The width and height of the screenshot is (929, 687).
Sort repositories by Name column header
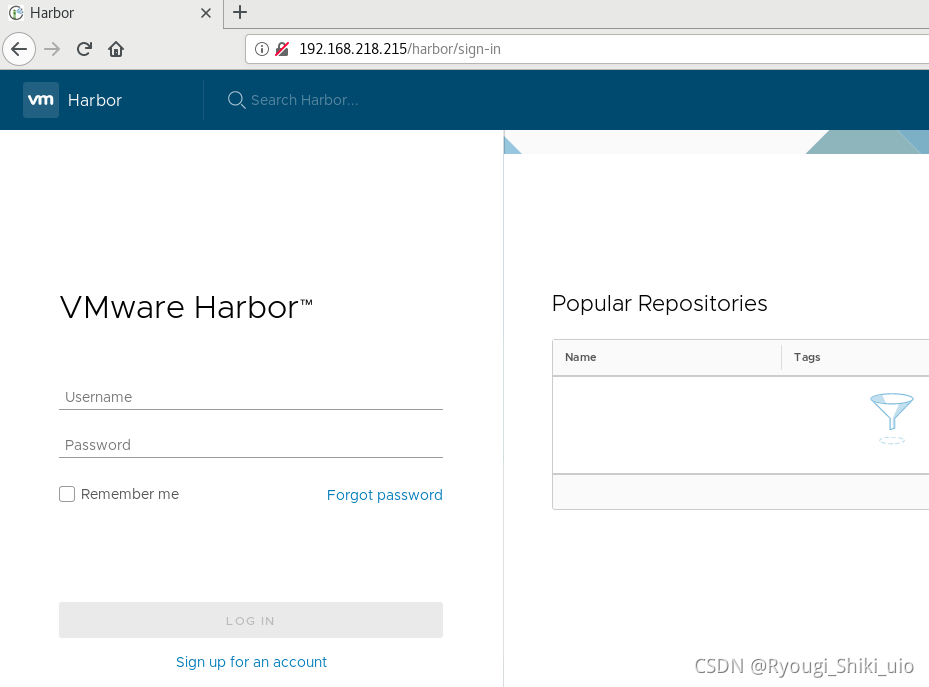point(581,357)
